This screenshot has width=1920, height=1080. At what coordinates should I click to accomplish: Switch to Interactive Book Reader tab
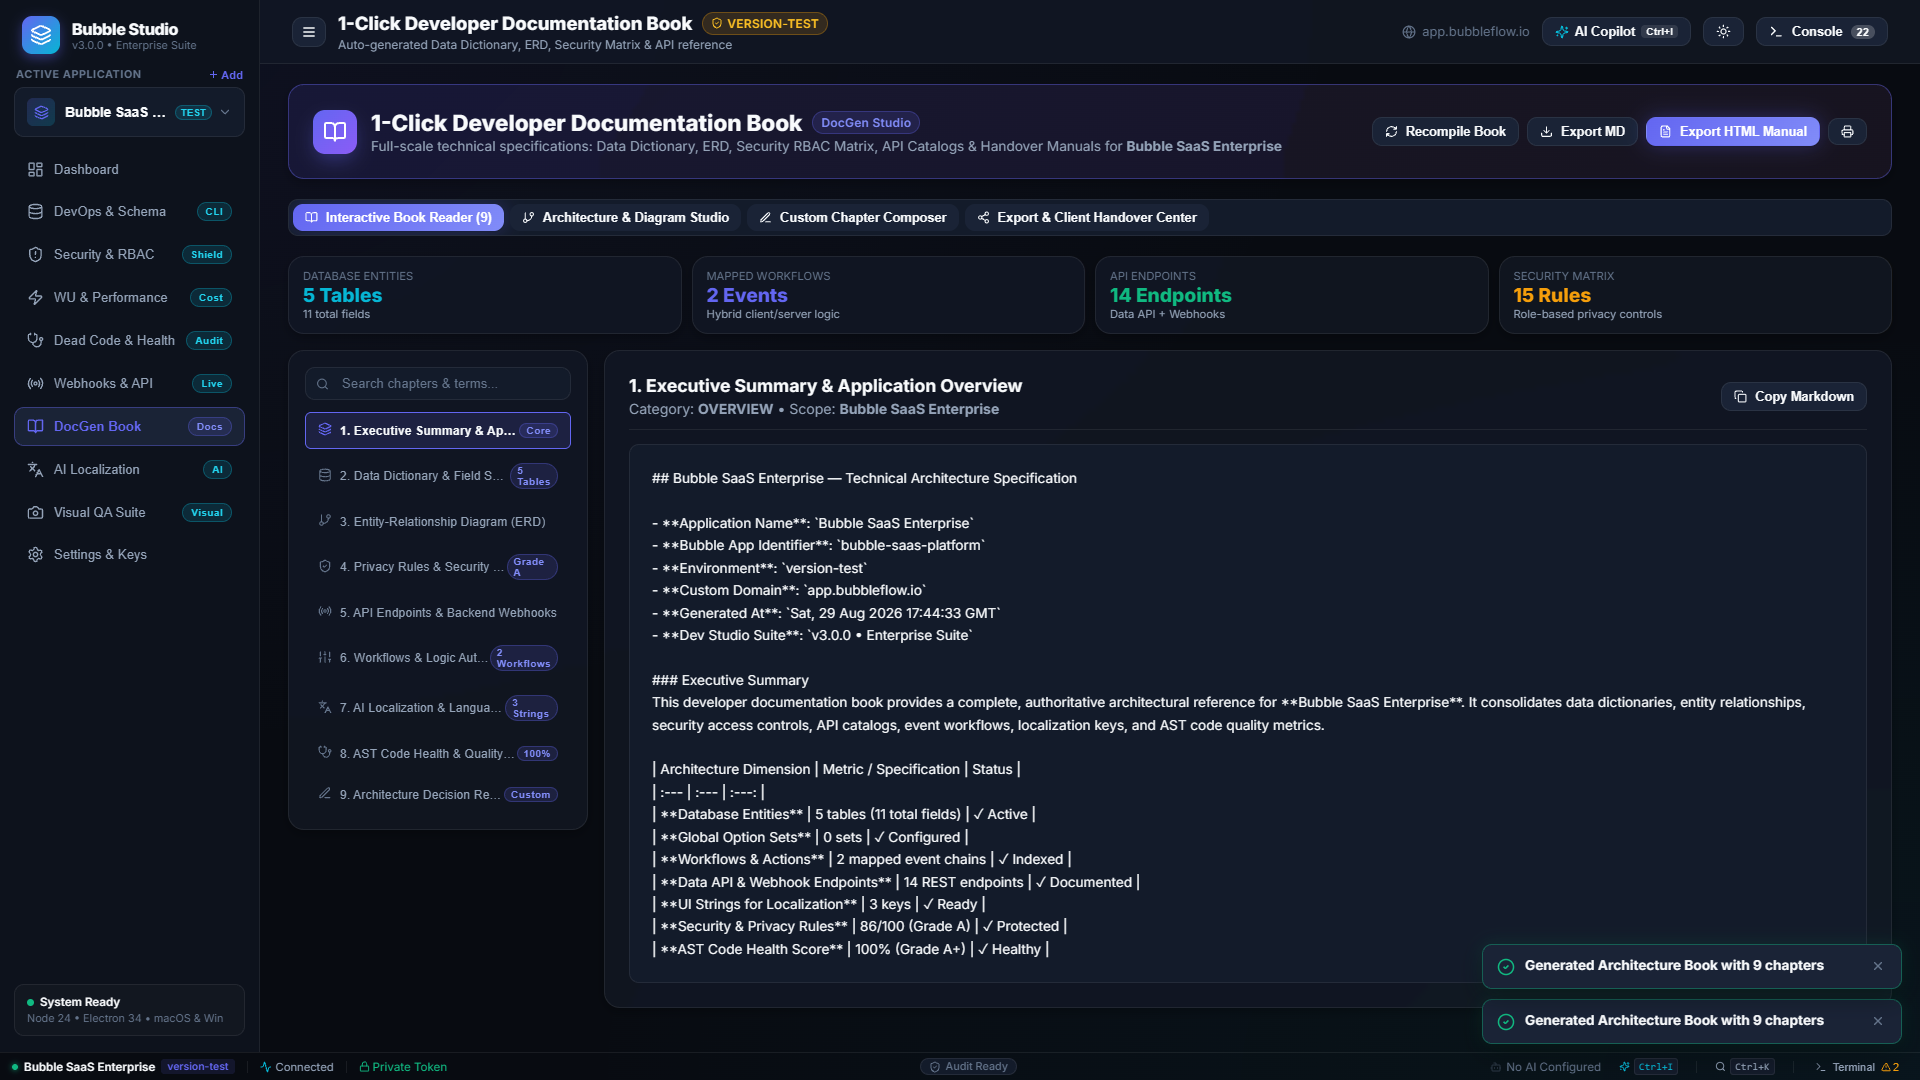398,218
